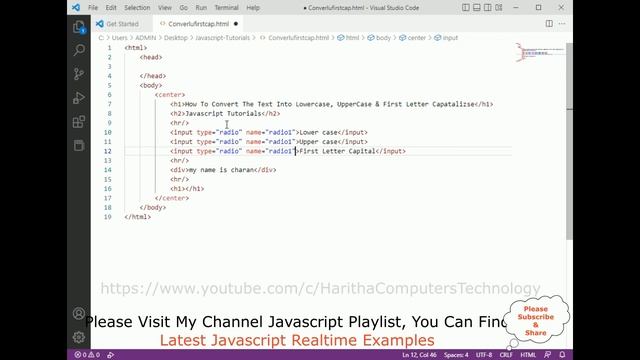Image resolution: width=640 pixels, height=360 pixels.
Task: Open the Run menu
Action: [201, 8]
